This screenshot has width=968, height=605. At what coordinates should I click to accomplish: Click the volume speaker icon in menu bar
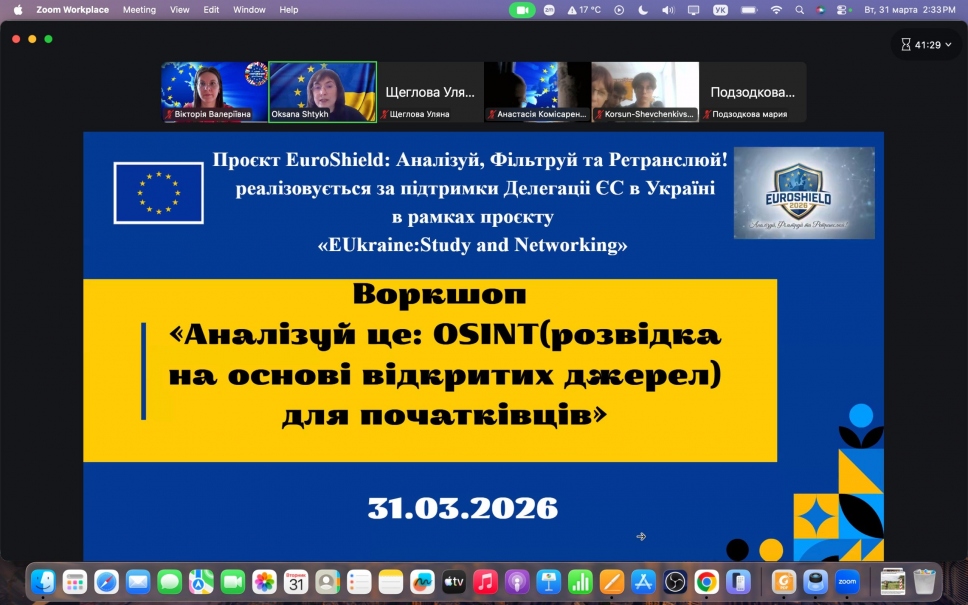point(665,10)
